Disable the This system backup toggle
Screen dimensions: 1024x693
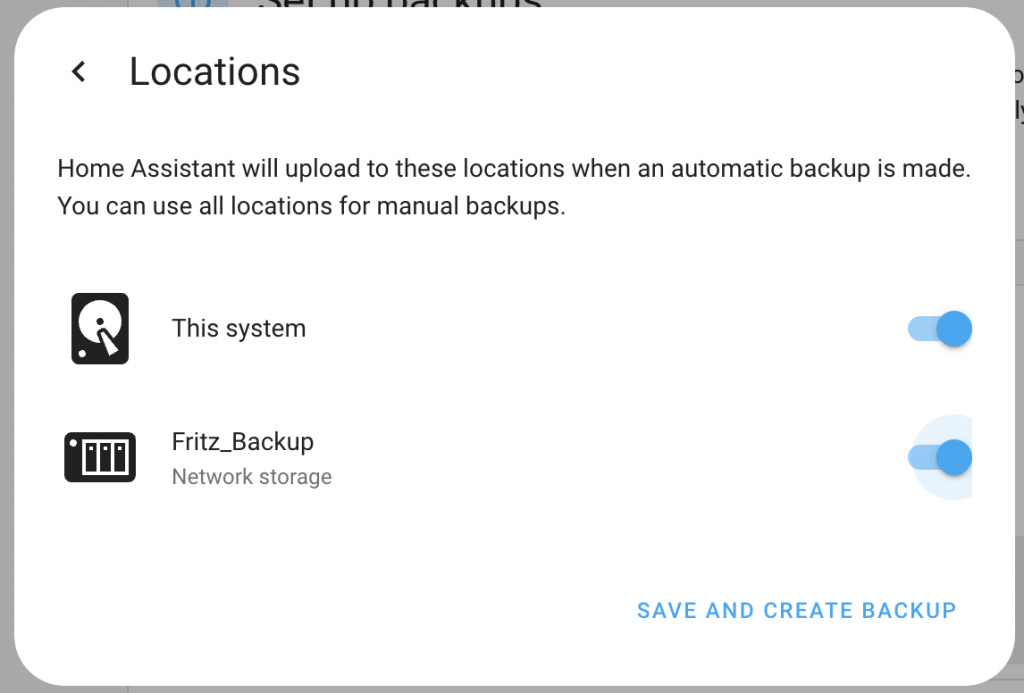pyautogui.click(x=940, y=328)
